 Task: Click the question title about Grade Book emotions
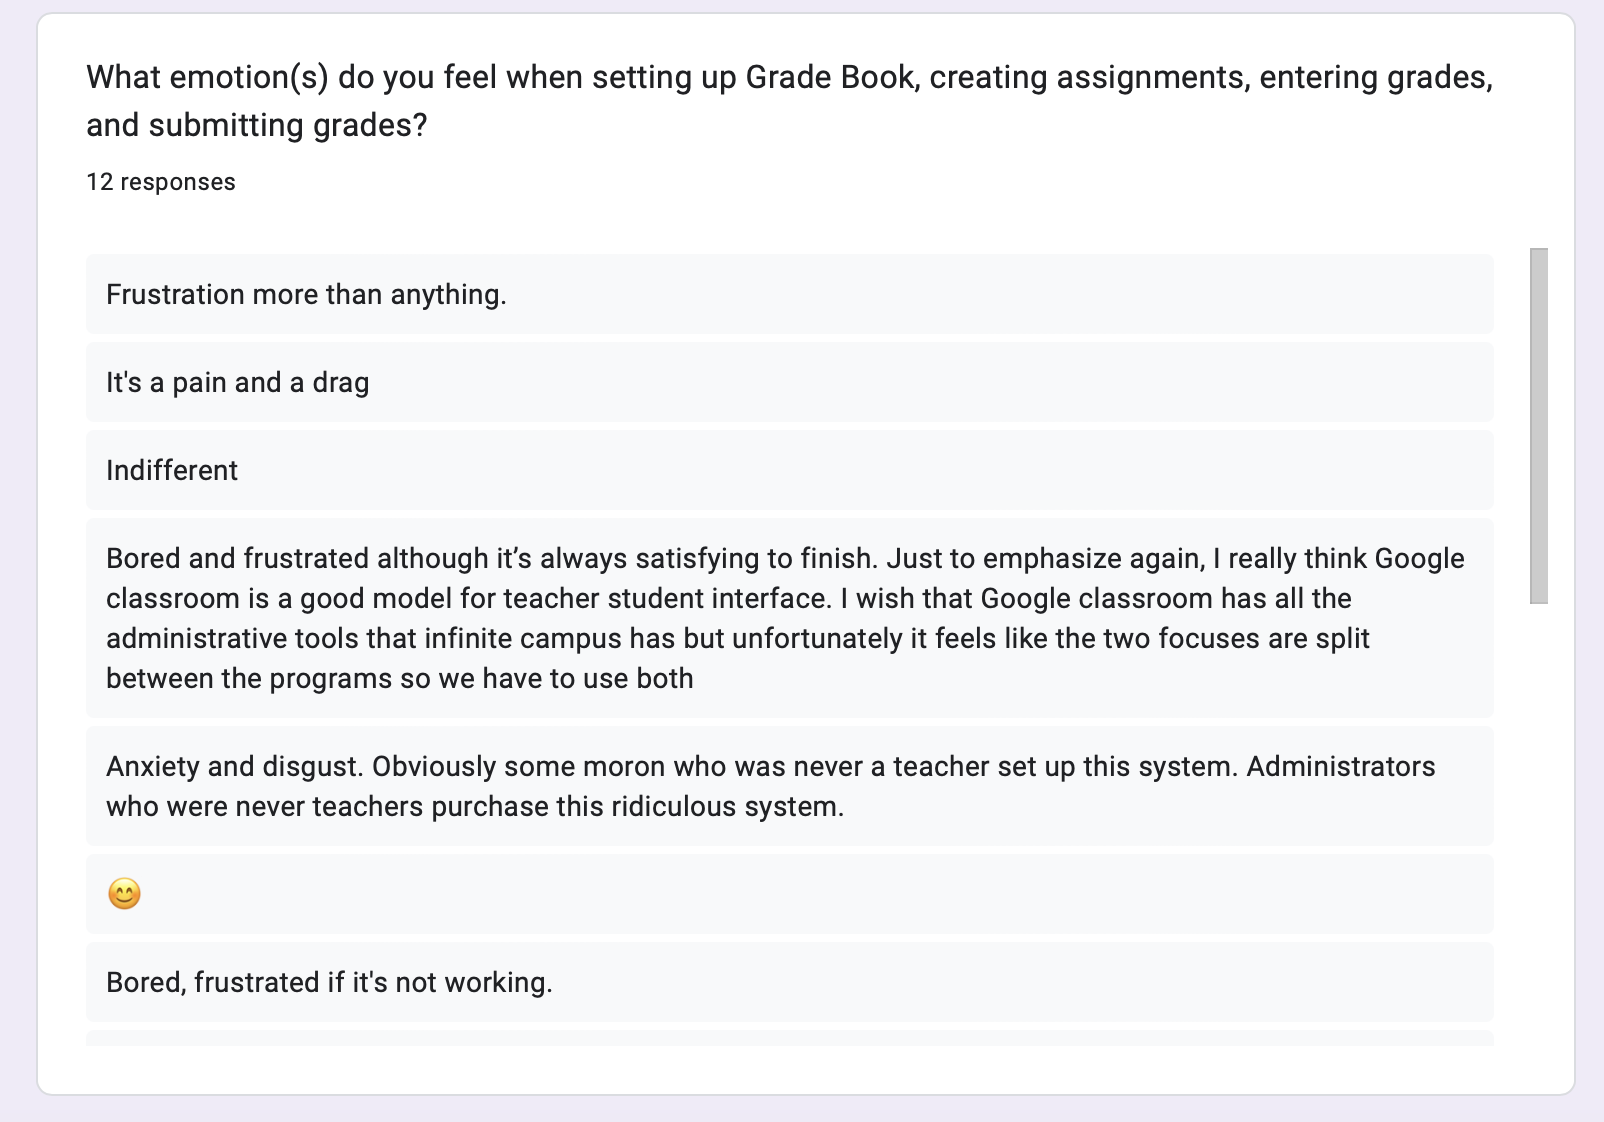point(788,100)
